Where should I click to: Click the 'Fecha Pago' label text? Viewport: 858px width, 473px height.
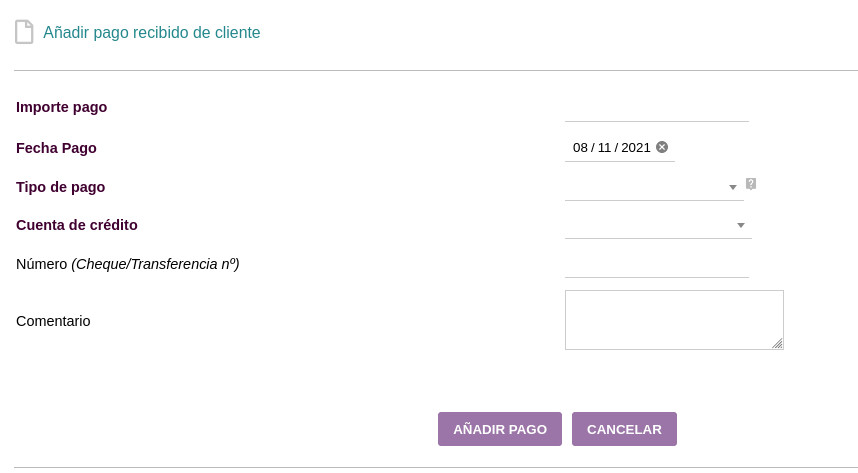coord(56,148)
